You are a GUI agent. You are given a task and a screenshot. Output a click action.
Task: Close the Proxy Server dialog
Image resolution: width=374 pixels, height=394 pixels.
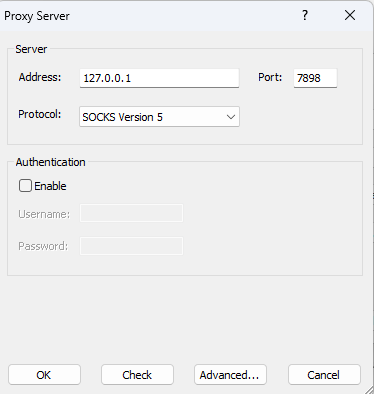coord(350,15)
